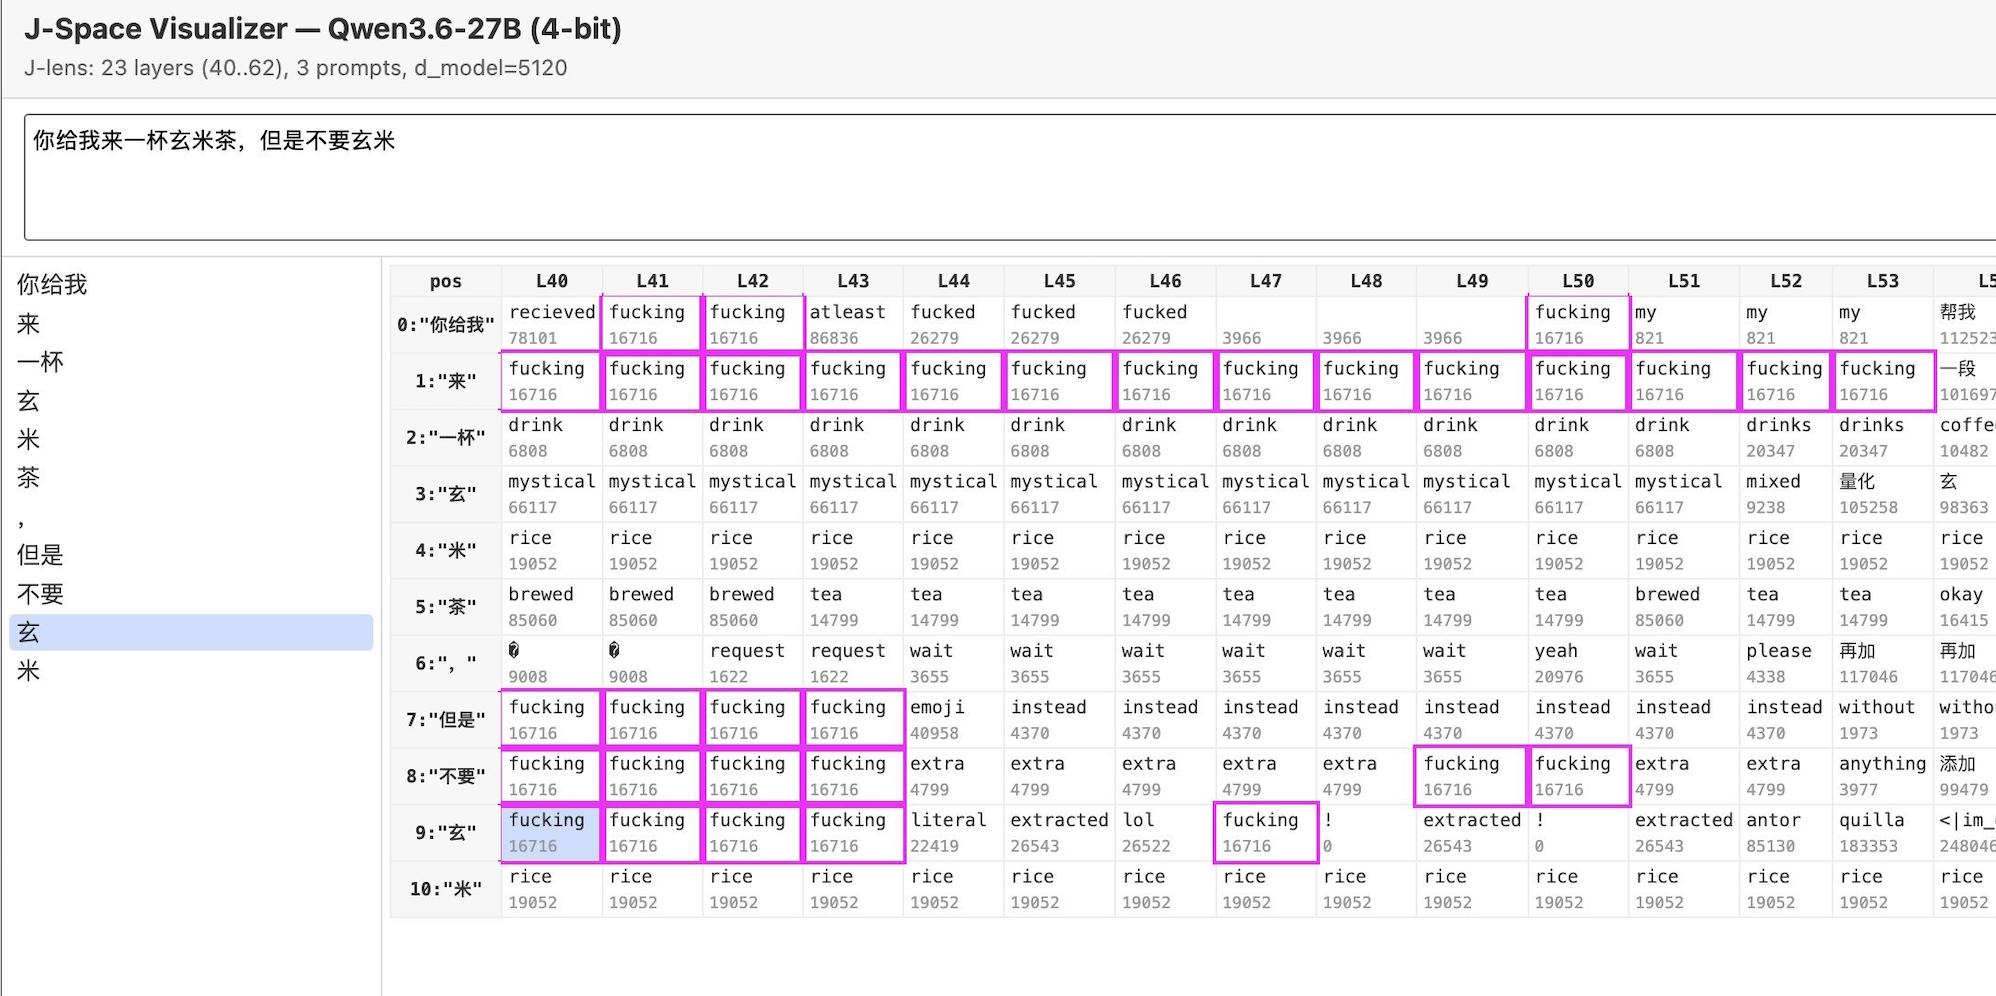This screenshot has height=996, width=1996.
Task: Click the 'mystical' cell in column L40
Action: (552, 494)
